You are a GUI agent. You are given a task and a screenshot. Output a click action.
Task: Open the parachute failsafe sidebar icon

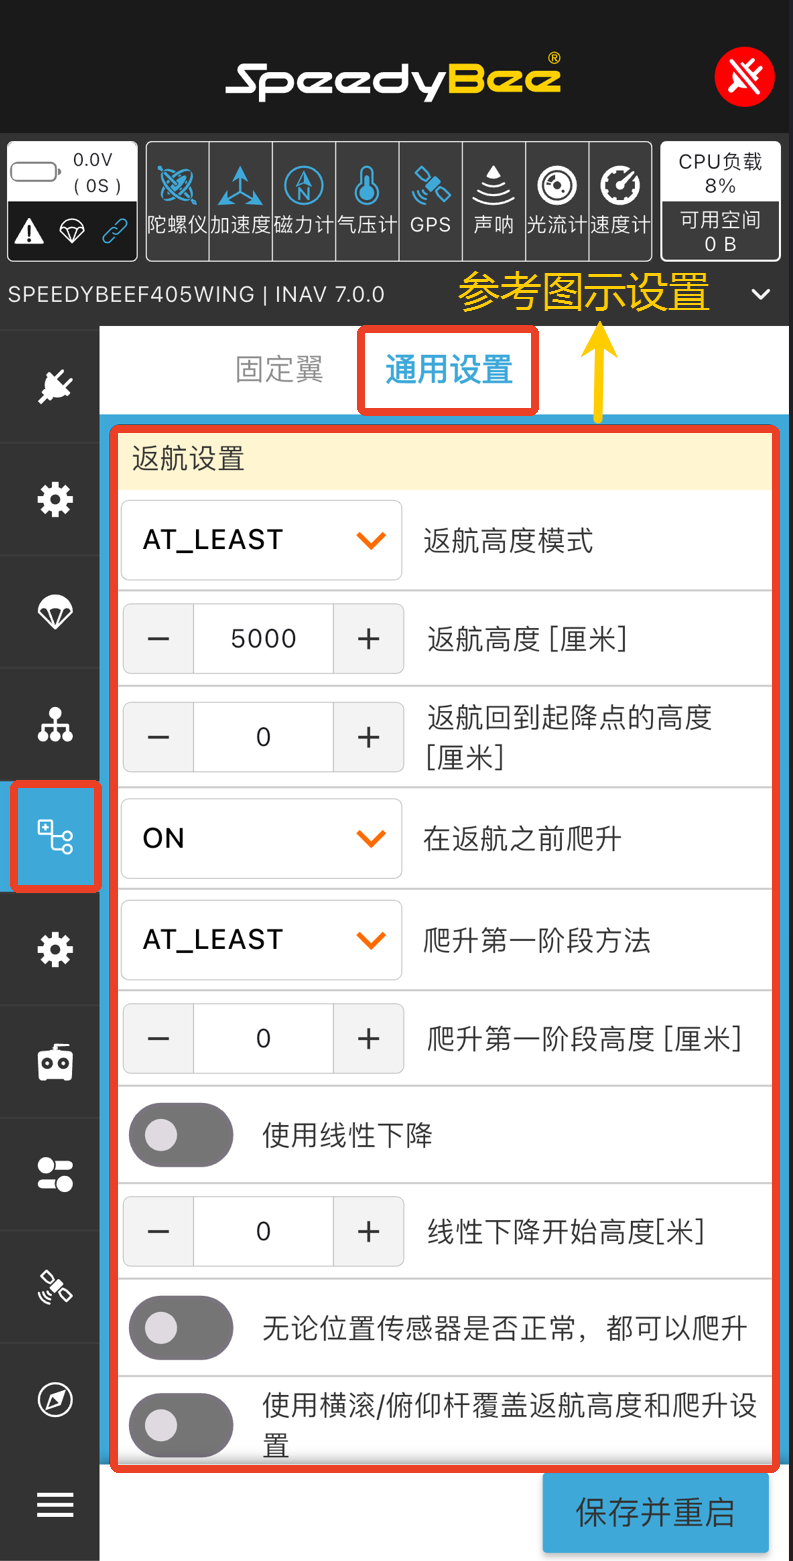pos(55,611)
